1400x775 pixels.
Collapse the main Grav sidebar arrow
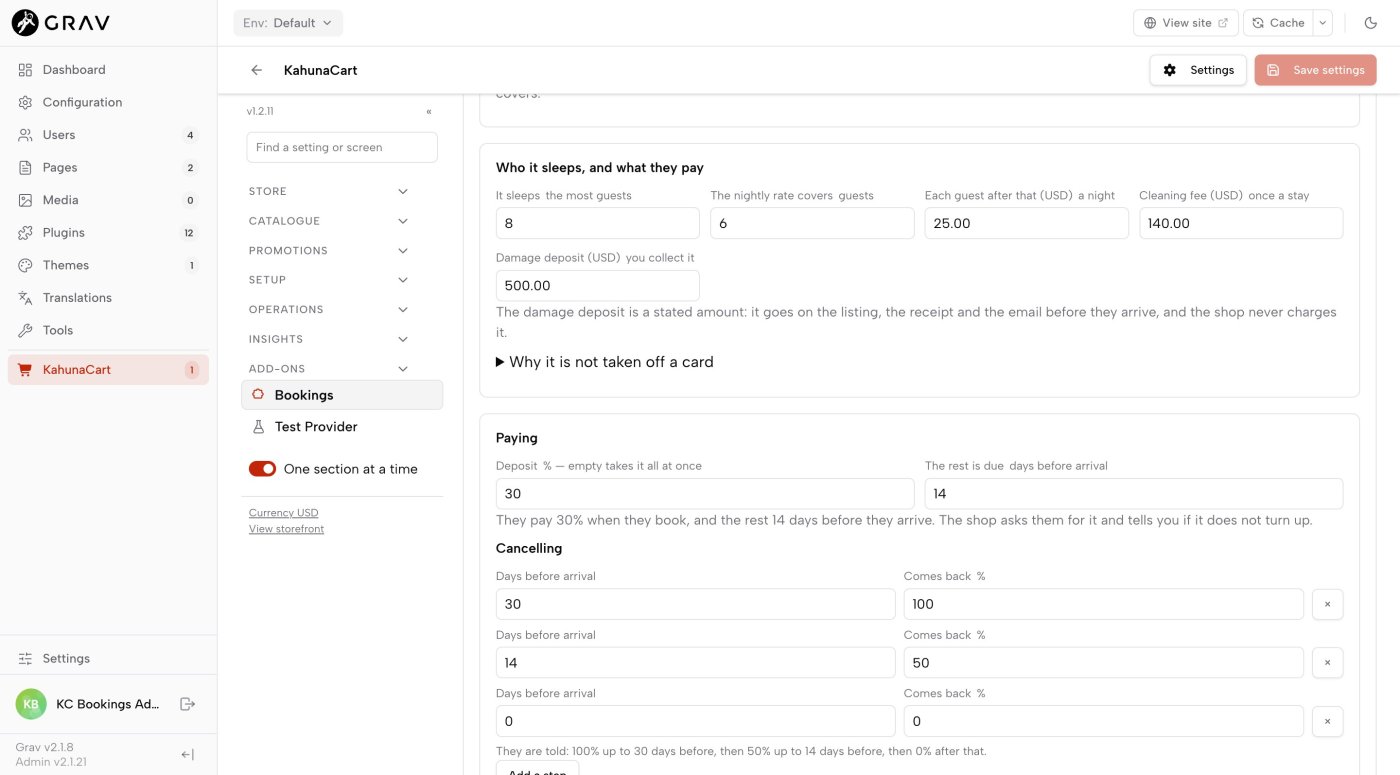click(x=187, y=755)
